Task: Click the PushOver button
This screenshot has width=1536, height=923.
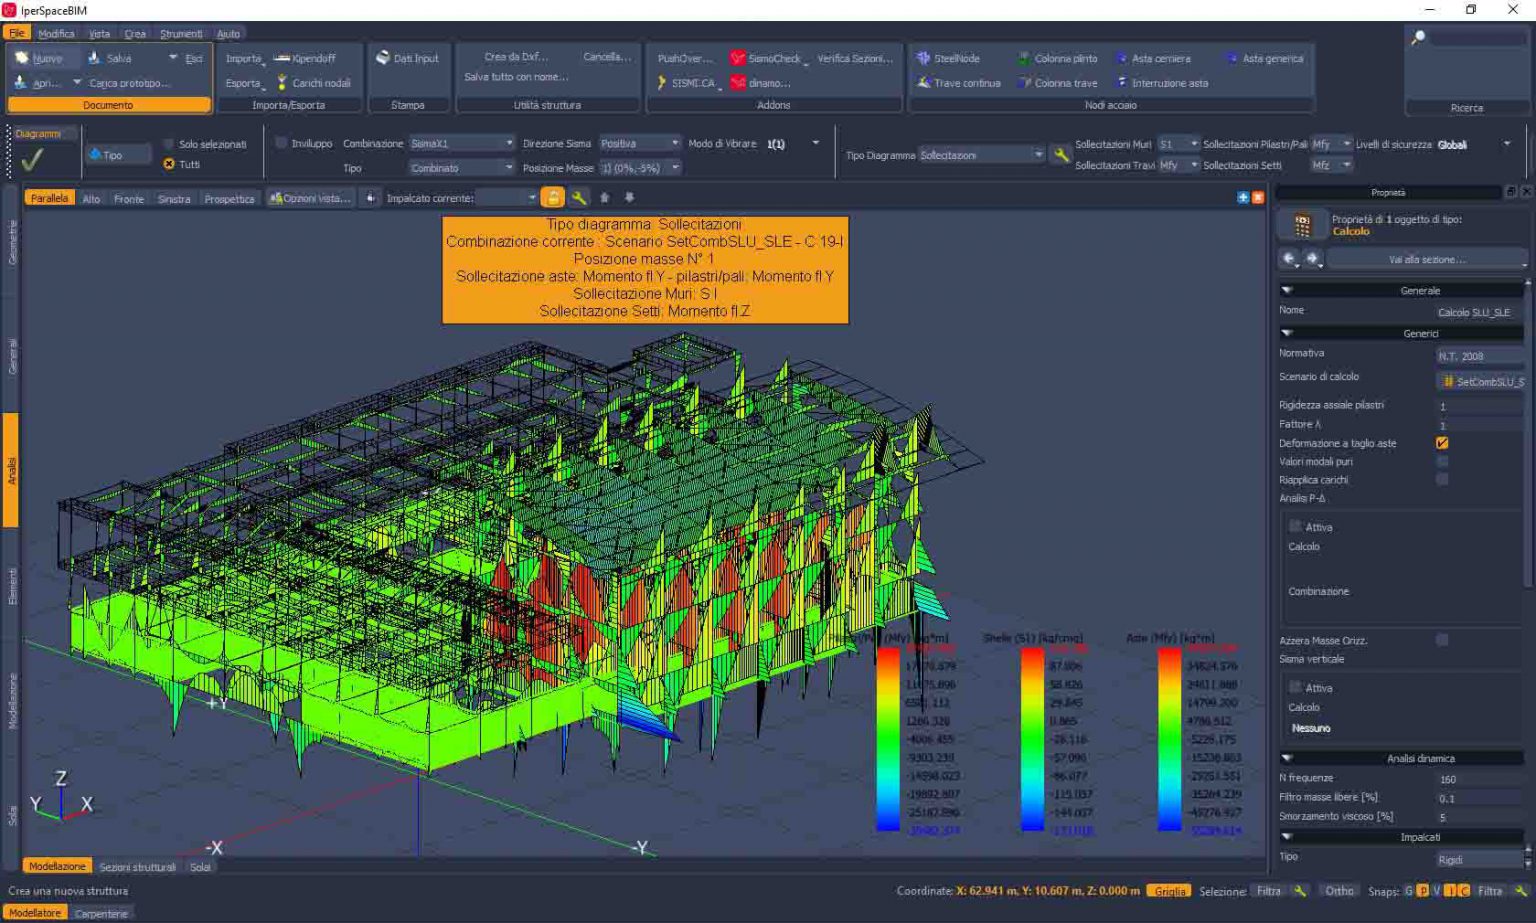Action: (x=686, y=57)
